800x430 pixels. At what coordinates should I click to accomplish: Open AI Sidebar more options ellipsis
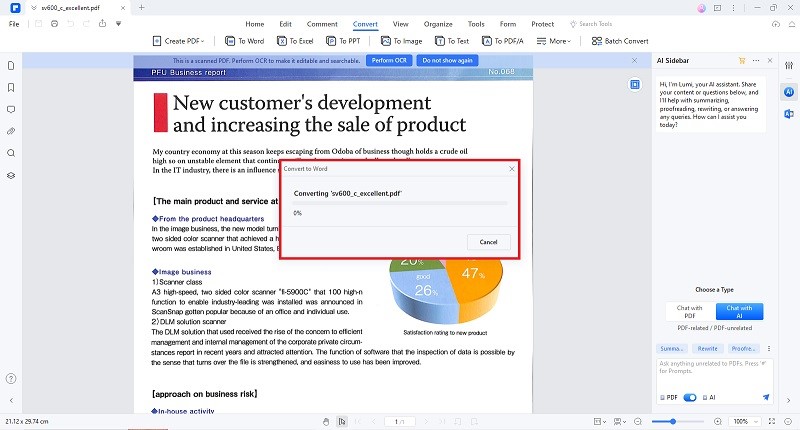(x=756, y=61)
